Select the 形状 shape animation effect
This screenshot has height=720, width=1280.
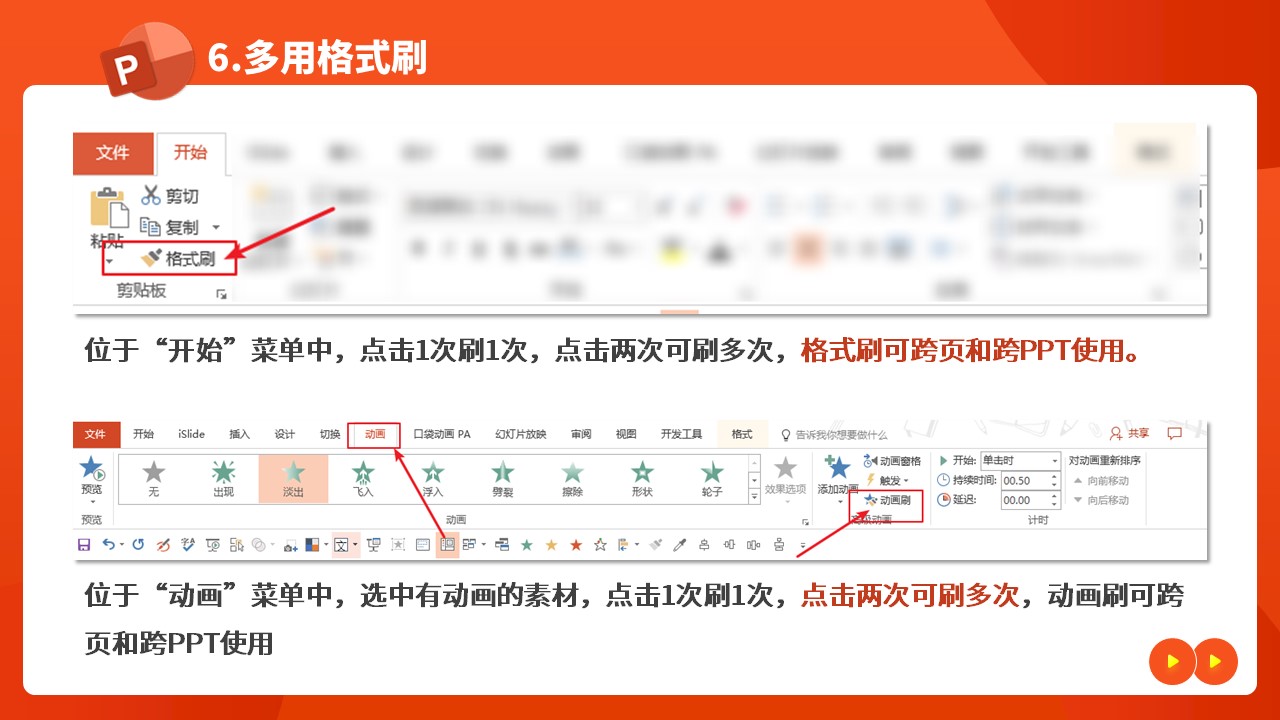[642, 479]
